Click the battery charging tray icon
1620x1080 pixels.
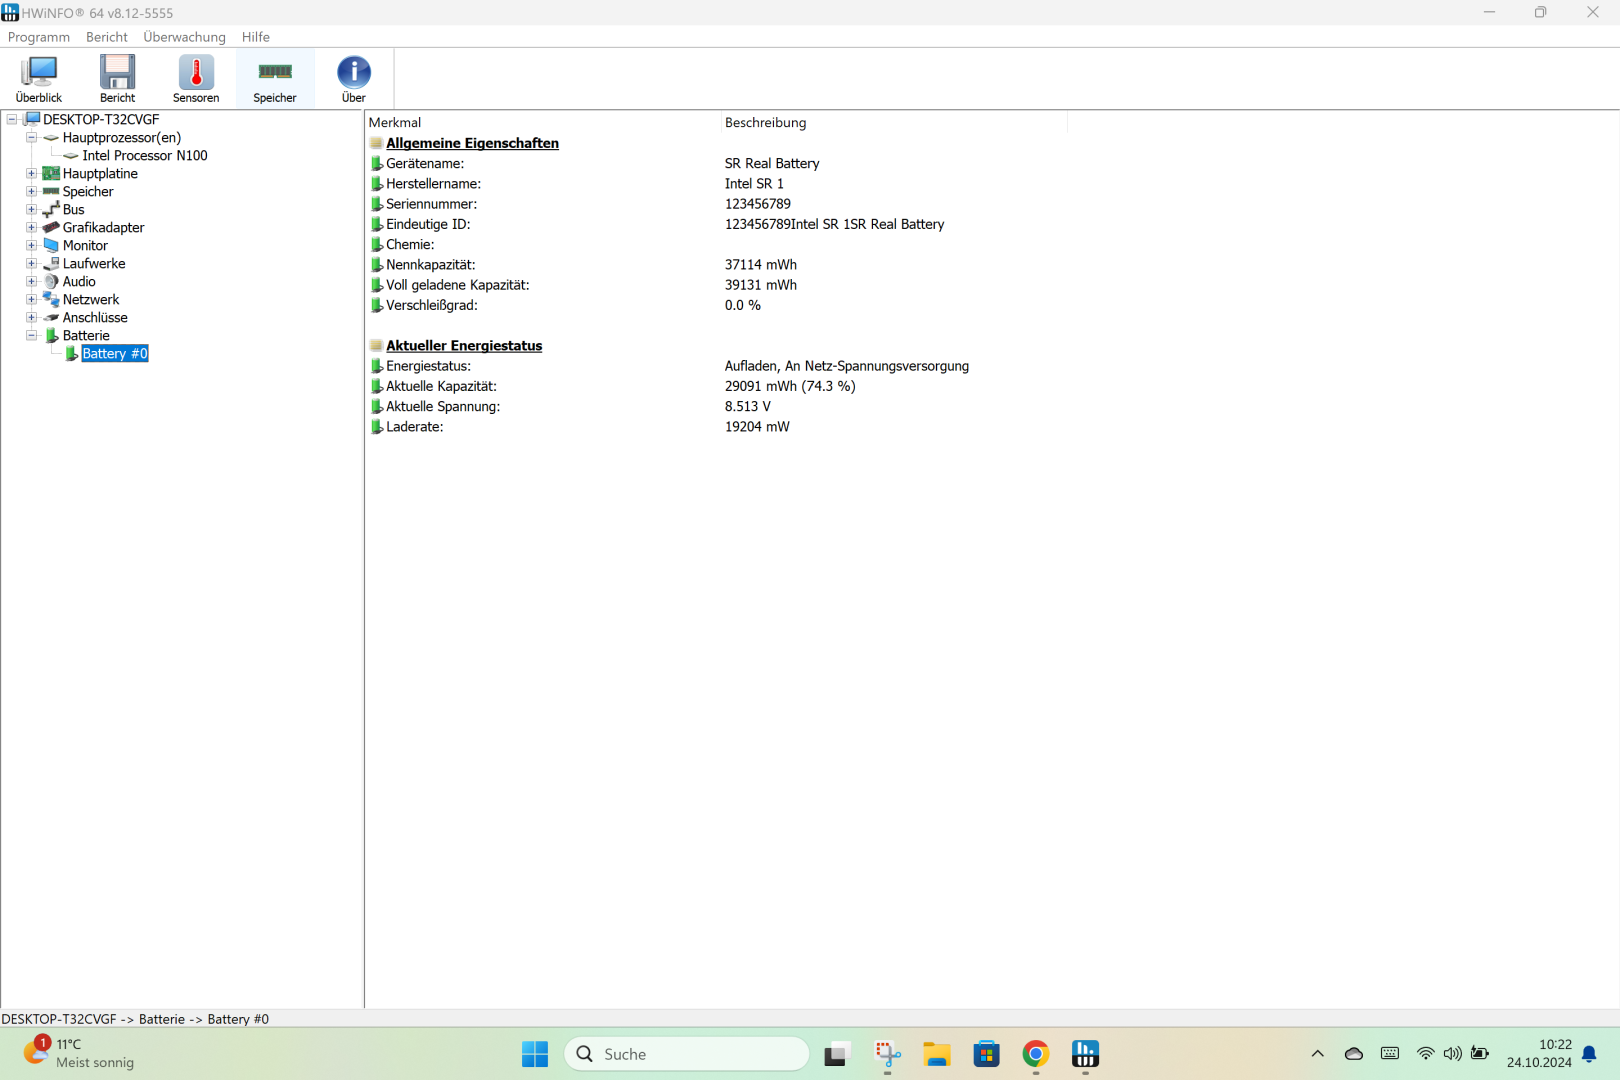click(1480, 1054)
